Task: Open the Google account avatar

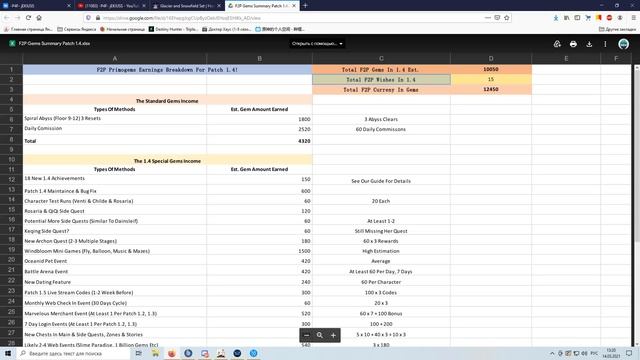Action: [623, 44]
